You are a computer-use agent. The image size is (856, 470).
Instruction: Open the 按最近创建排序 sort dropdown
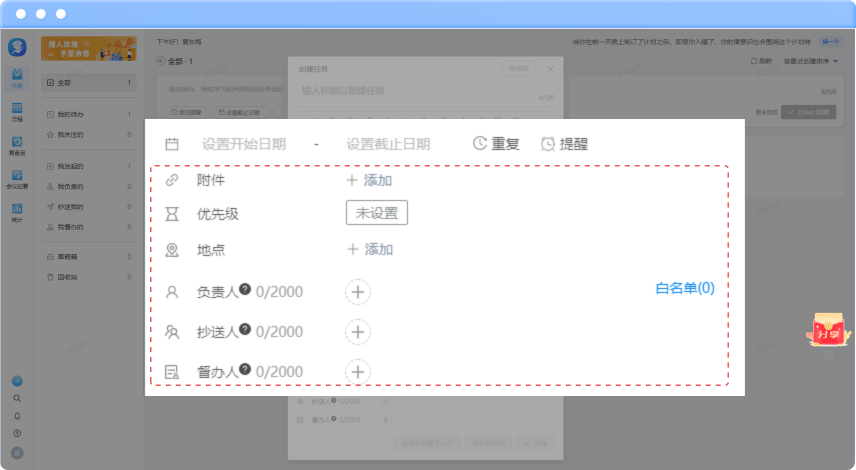(x=811, y=61)
